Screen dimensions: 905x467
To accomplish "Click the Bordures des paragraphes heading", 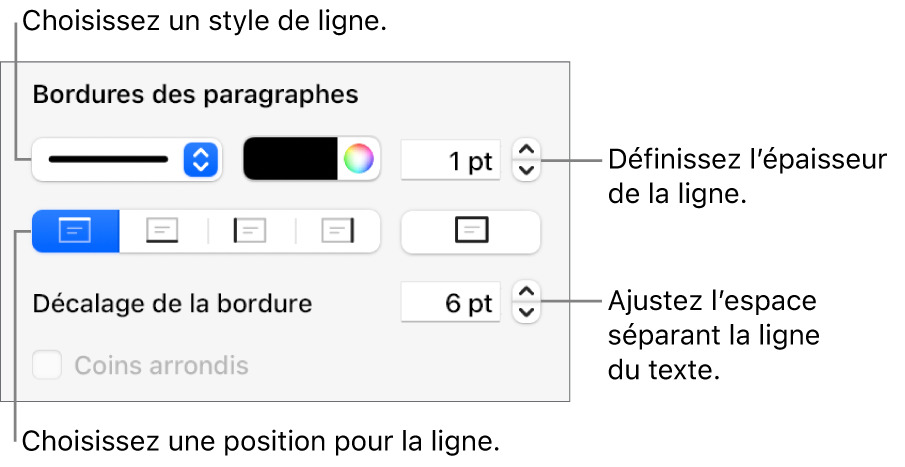I will 195,96.
